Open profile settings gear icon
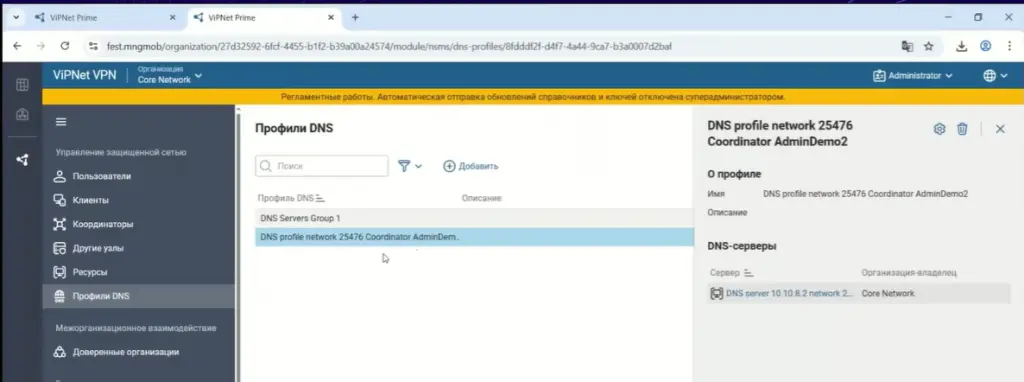 click(939, 129)
